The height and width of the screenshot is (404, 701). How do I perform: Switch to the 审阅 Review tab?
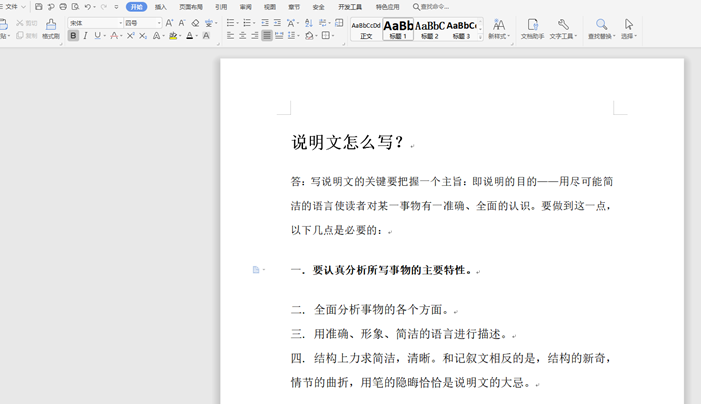pyautogui.click(x=245, y=7)
